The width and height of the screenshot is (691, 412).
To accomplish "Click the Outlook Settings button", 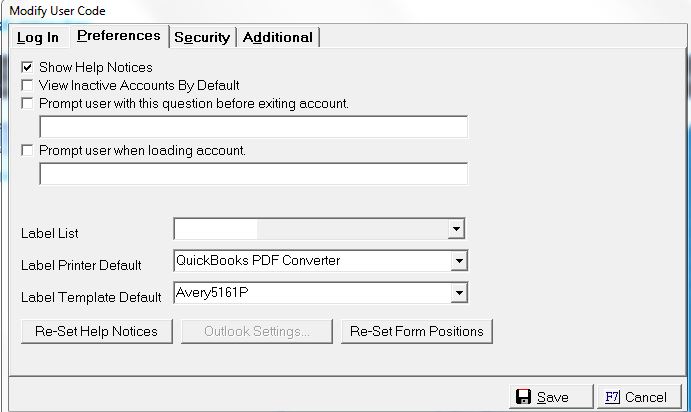I will coord(257,331).
